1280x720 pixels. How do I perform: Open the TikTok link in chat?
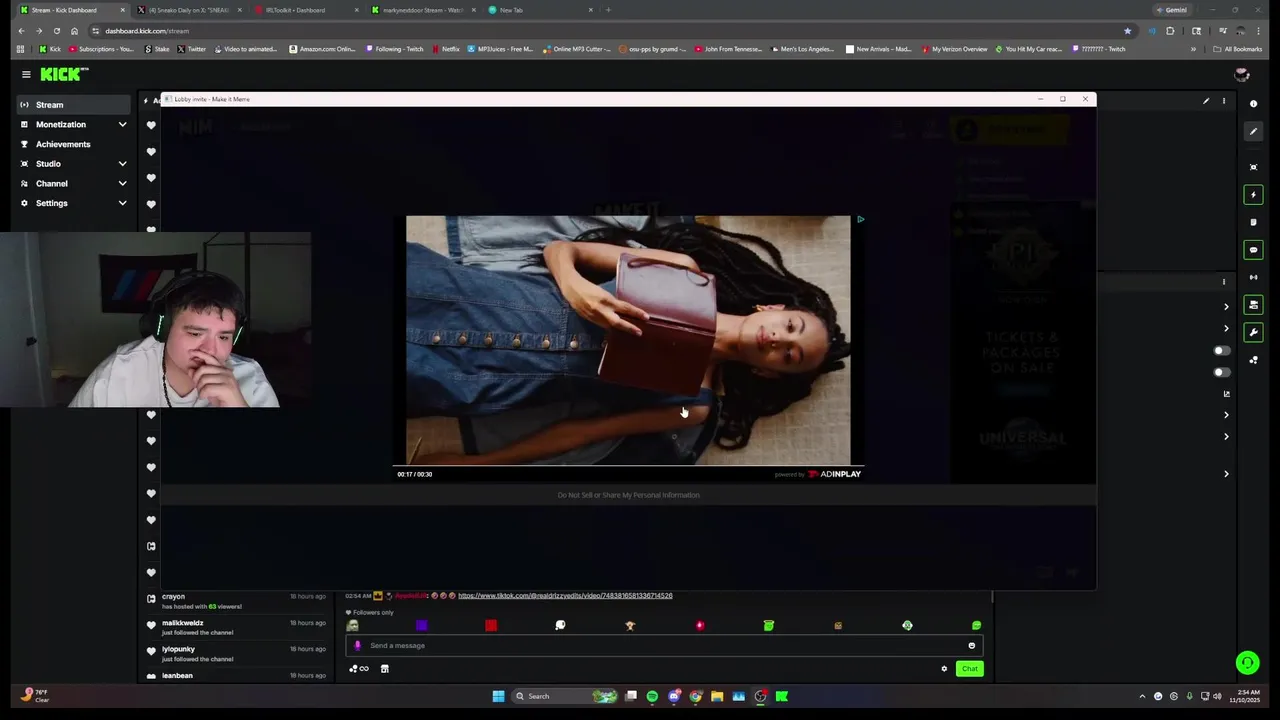tap(565, 596)
